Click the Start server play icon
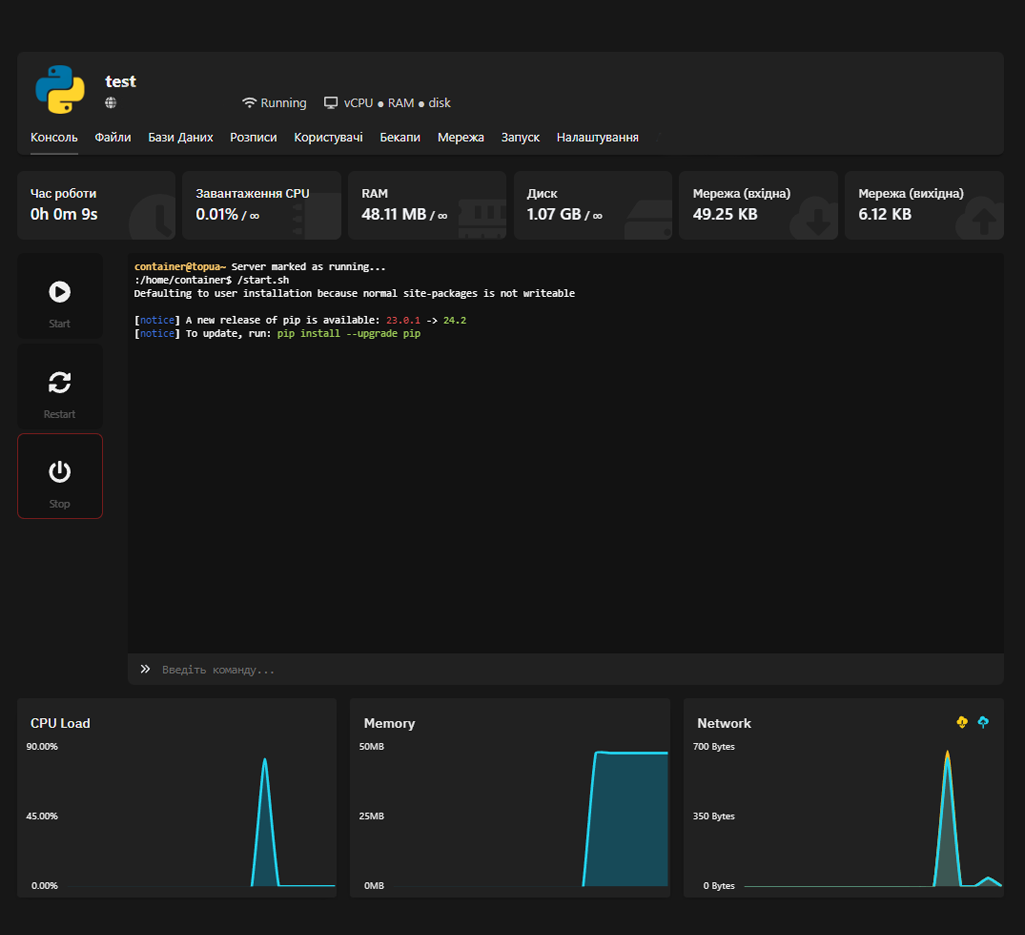 [x=60, y=292]
